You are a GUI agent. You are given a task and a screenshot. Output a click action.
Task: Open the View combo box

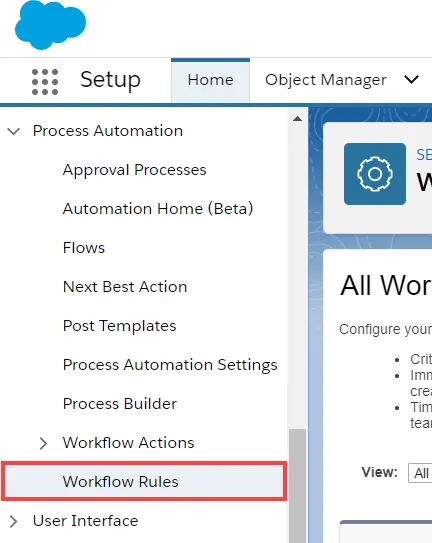420,473
